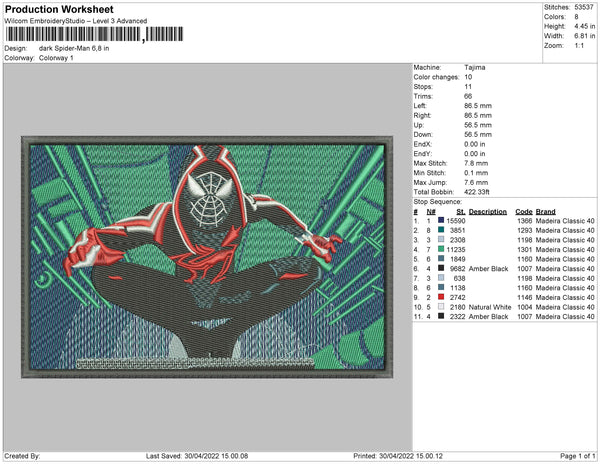
Task: Click the green swatch beside 11235 stitches
Action: click(441, 249)
